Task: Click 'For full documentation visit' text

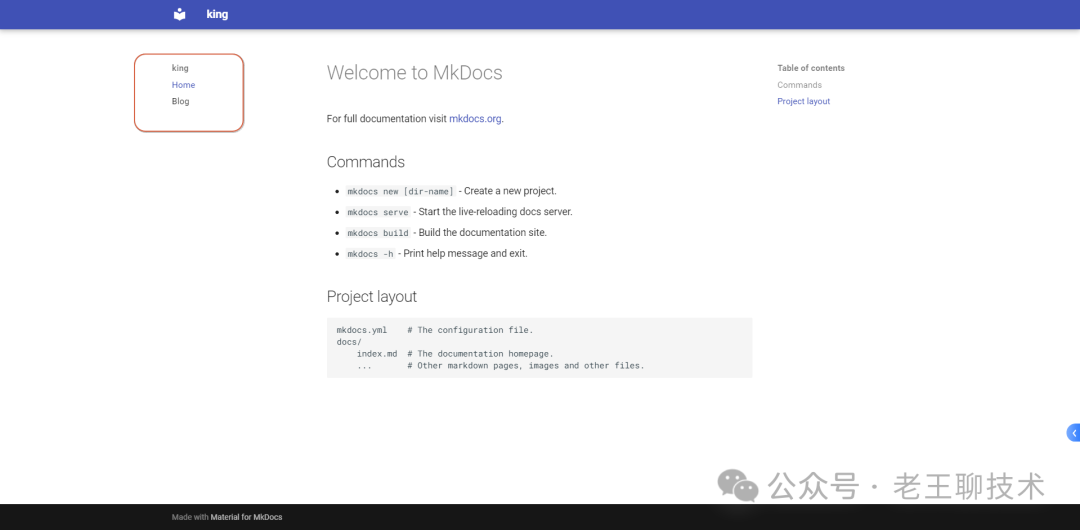Action: tap(386, 119)
